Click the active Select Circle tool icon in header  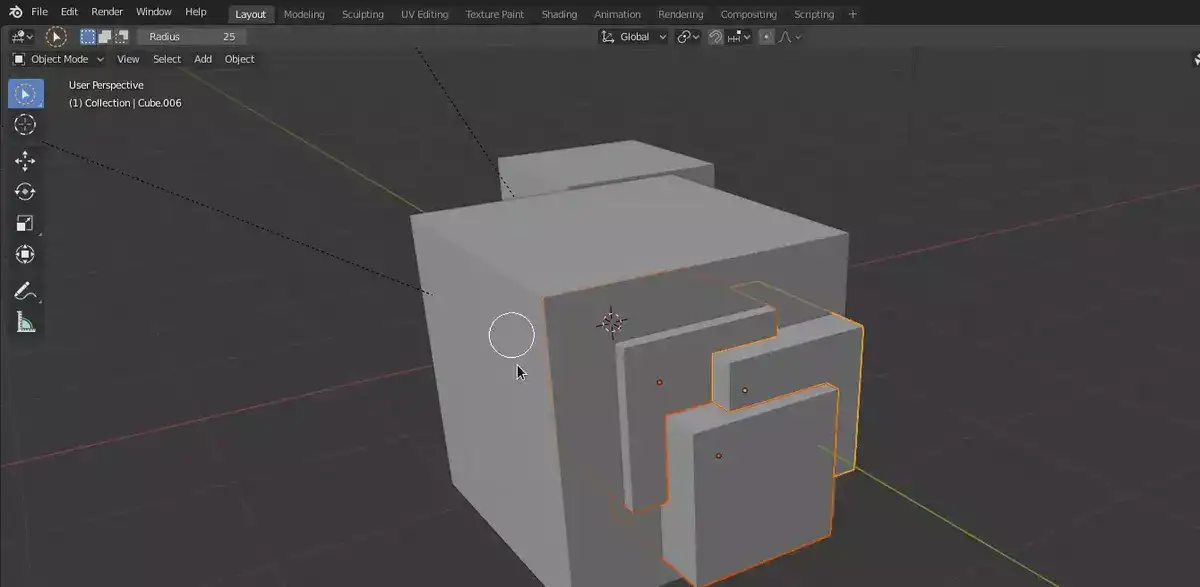(x=57, y=37)
